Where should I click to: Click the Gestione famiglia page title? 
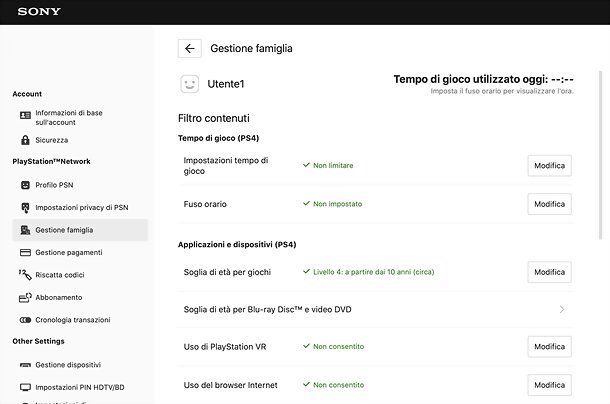pos(251,49)
